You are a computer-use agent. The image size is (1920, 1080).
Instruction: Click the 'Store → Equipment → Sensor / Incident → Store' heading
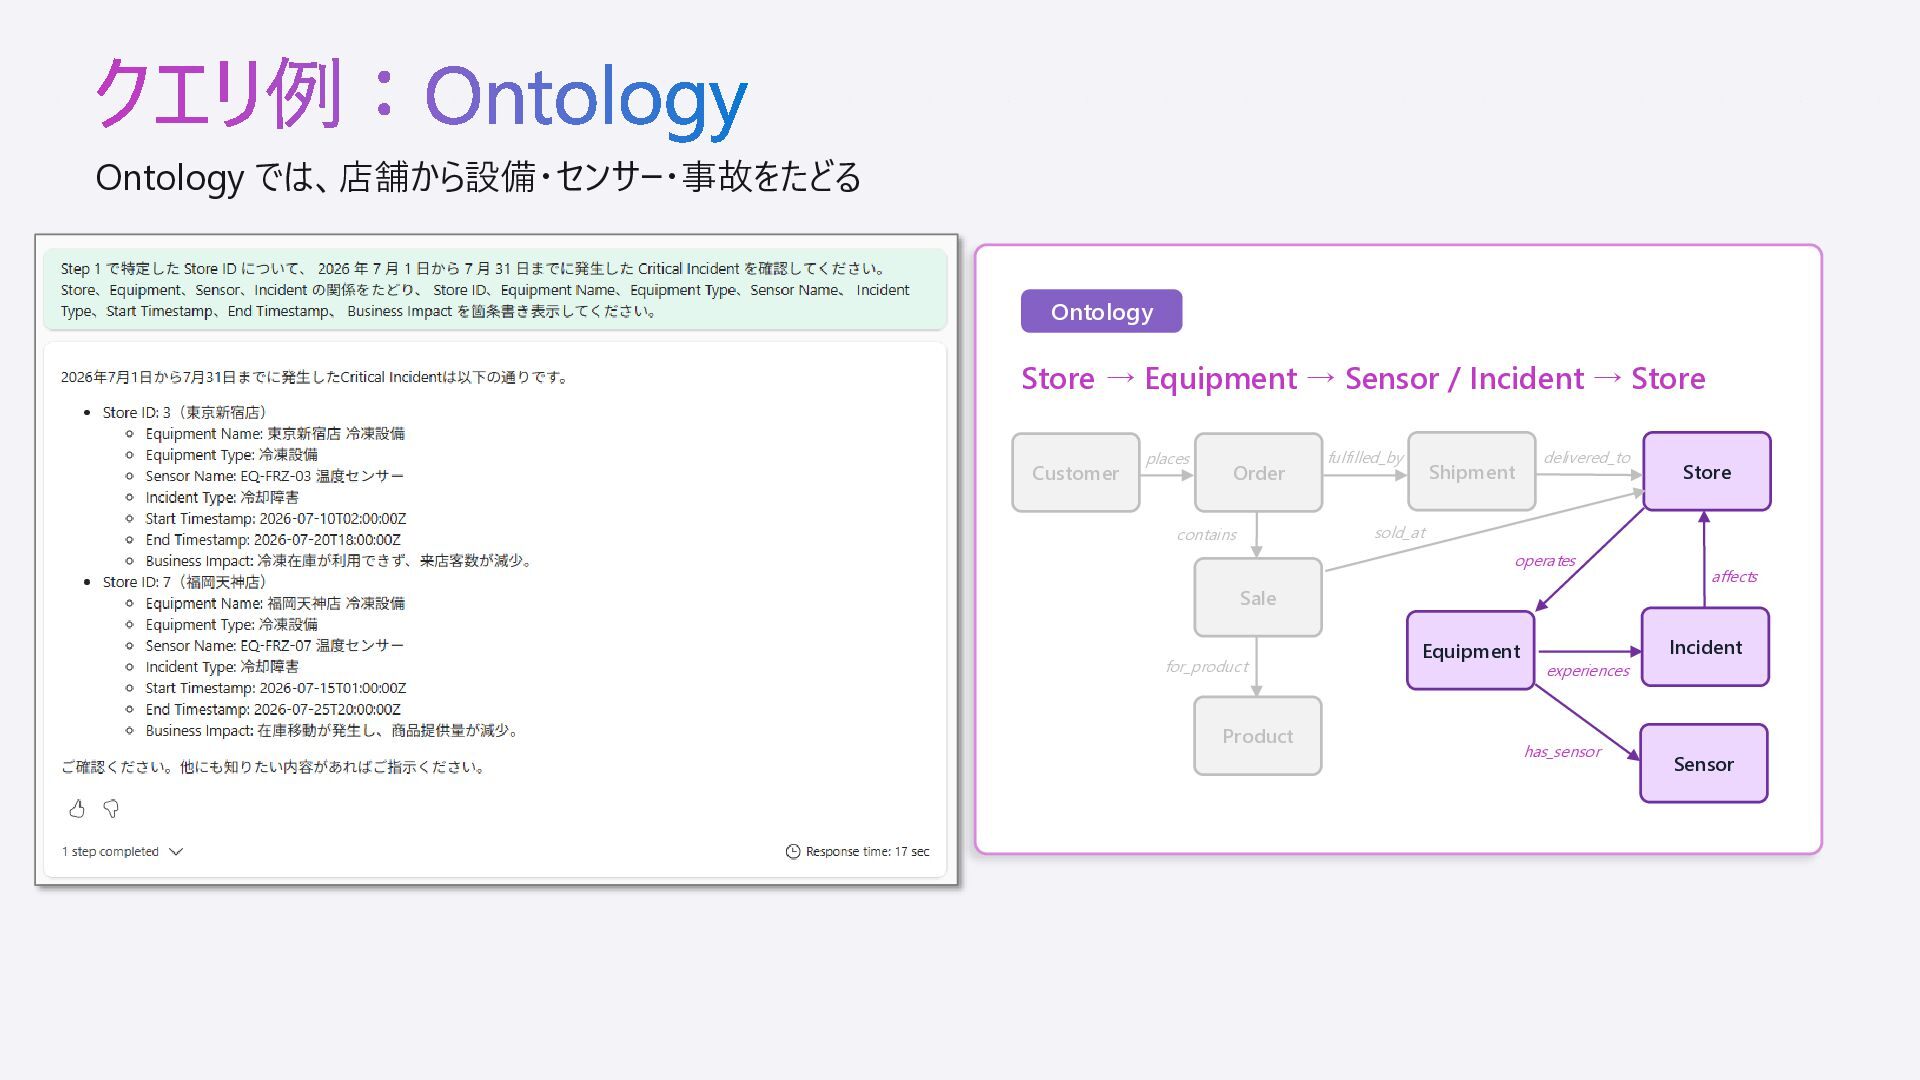click(x=1362, y=378)
